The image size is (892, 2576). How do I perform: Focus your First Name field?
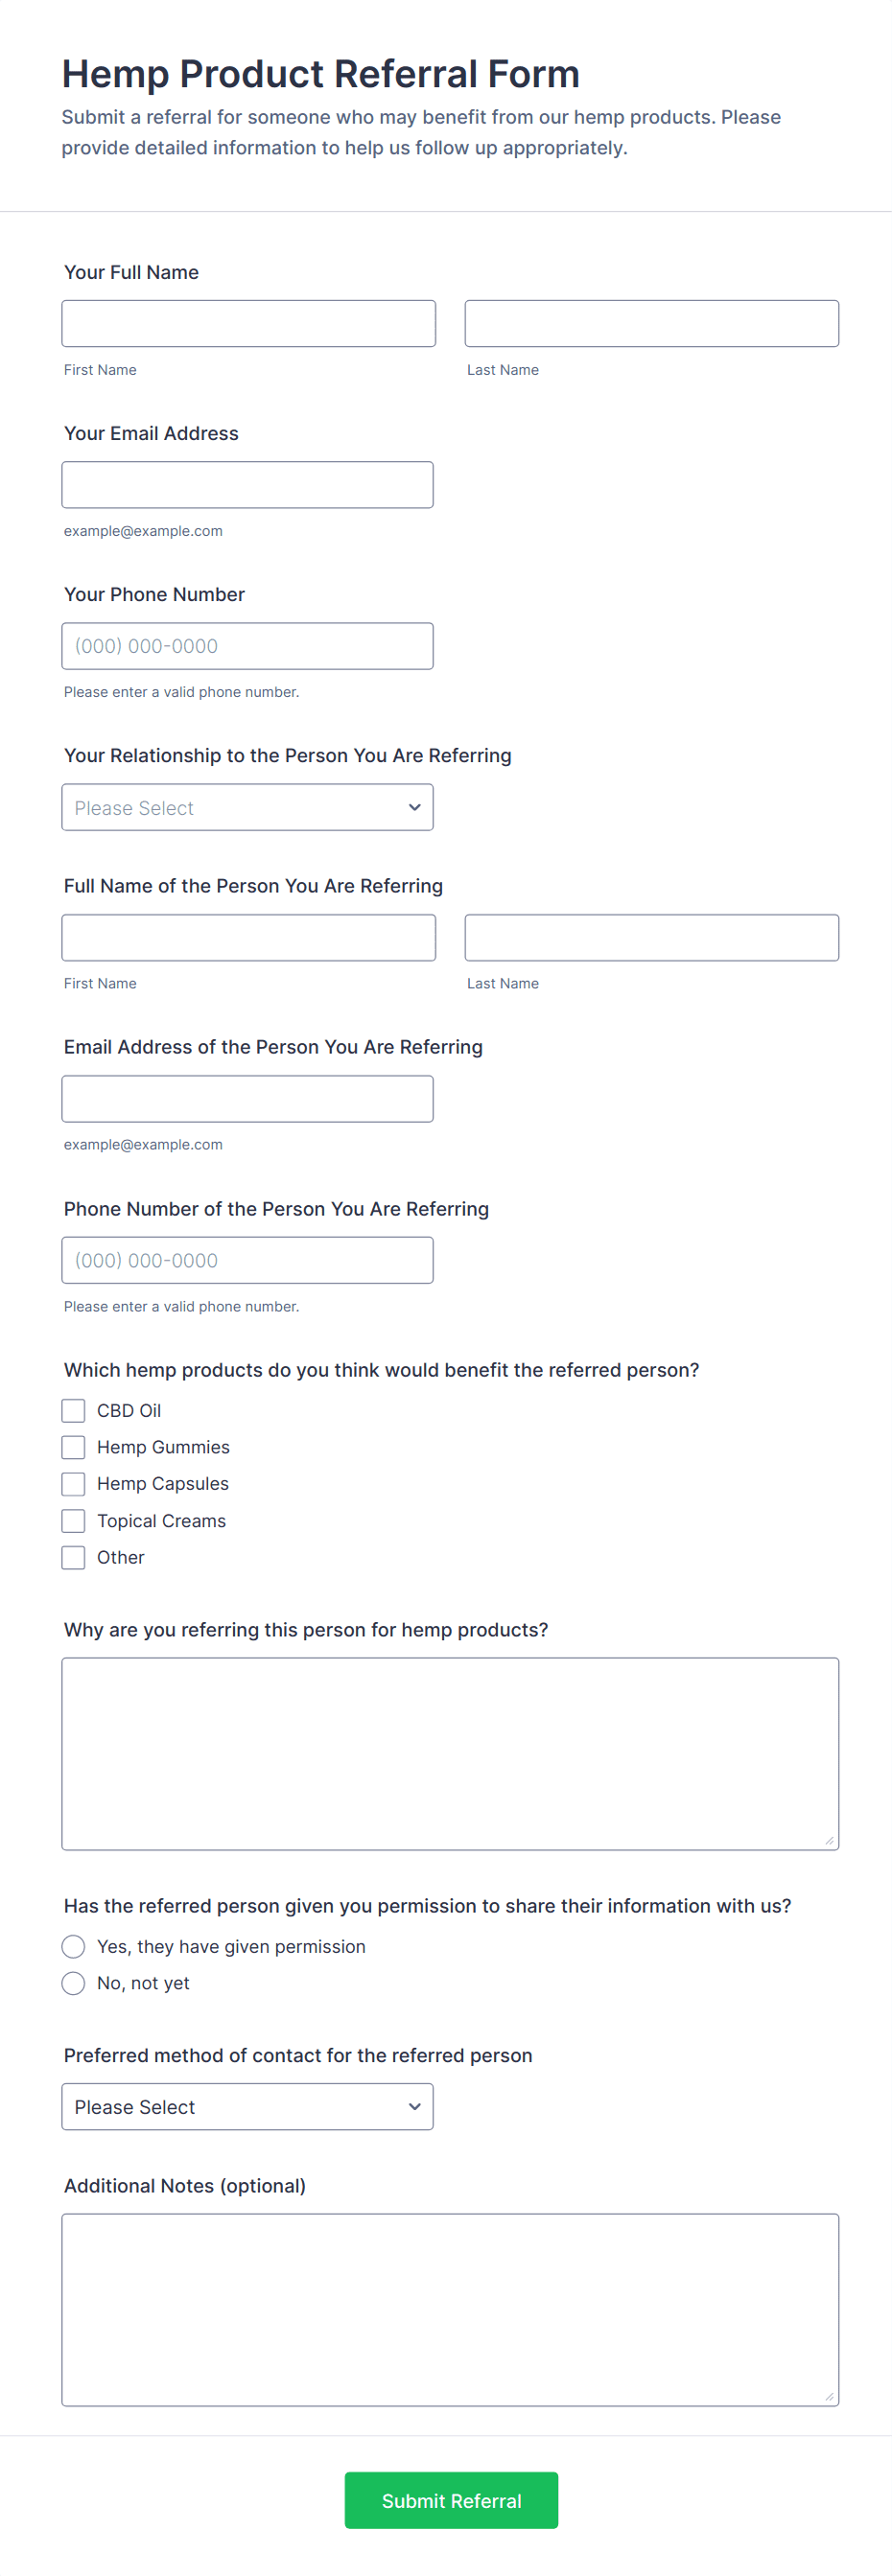coord(248,323)
